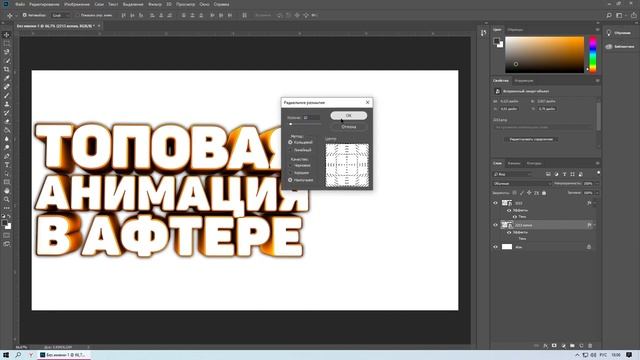Select the Наилучшее quality radio button
This screenshot has height=360, width=640.
(290, 180)
